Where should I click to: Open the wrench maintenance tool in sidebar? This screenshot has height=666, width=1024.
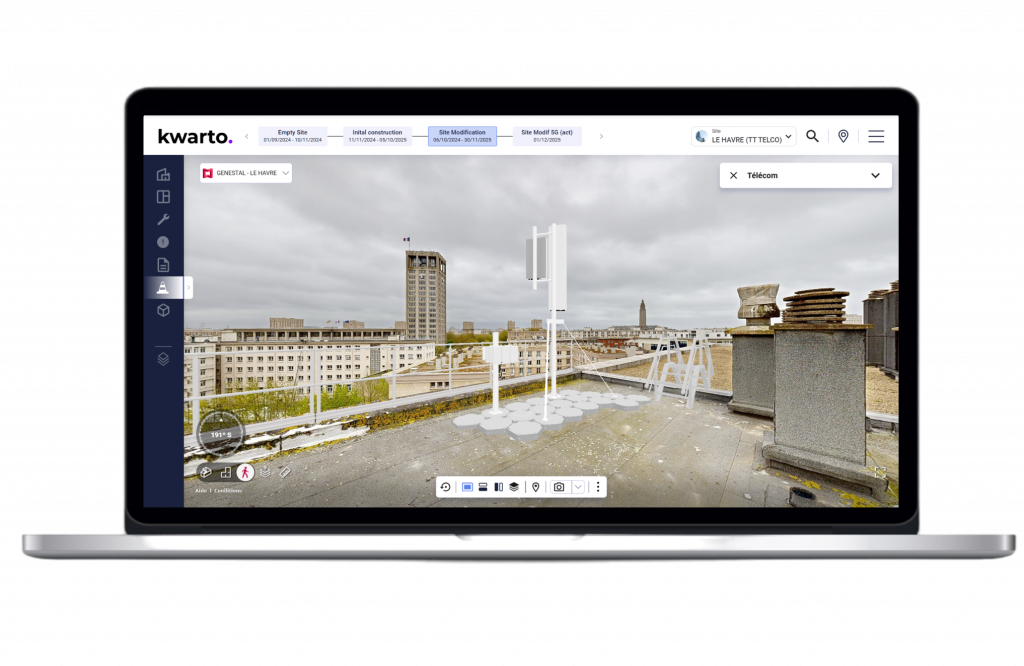click(x=163, y=220)
